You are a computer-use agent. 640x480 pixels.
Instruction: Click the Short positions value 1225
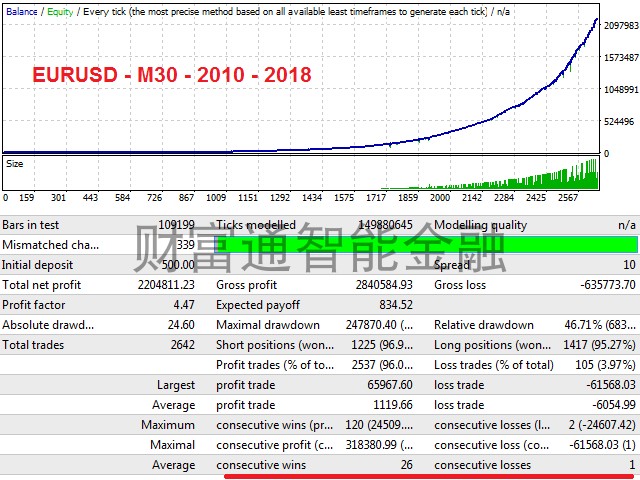pyautogui.click(x=363, y=345)
